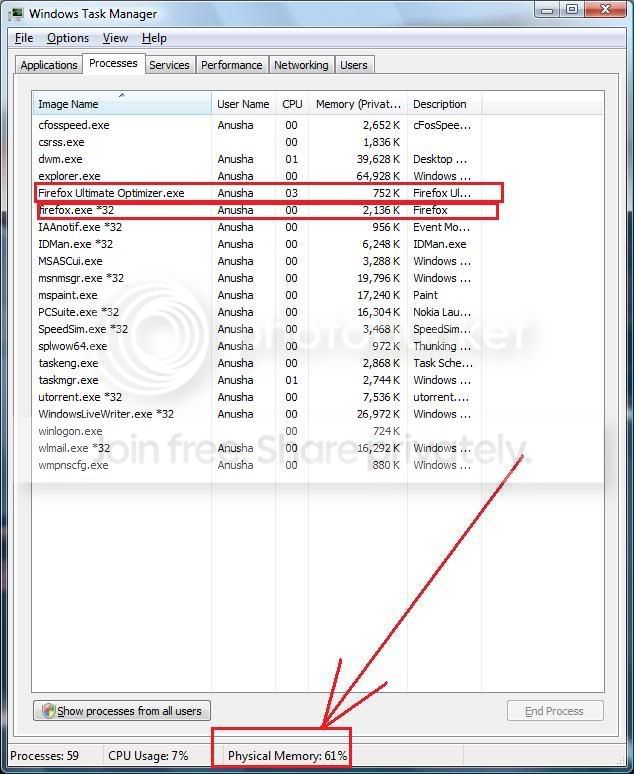Select the firefox.exe *32 process
Image resolution: width=634 pixels, height=774 pixels.
257,210
